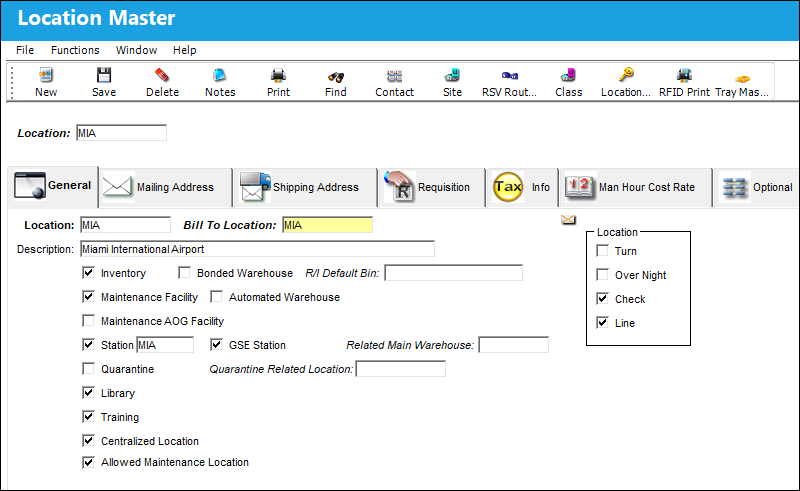Toggle the Centralized Location checkbox
Image resolution: width=800 pixels, height=491 pixels.
tap(88, 440)
